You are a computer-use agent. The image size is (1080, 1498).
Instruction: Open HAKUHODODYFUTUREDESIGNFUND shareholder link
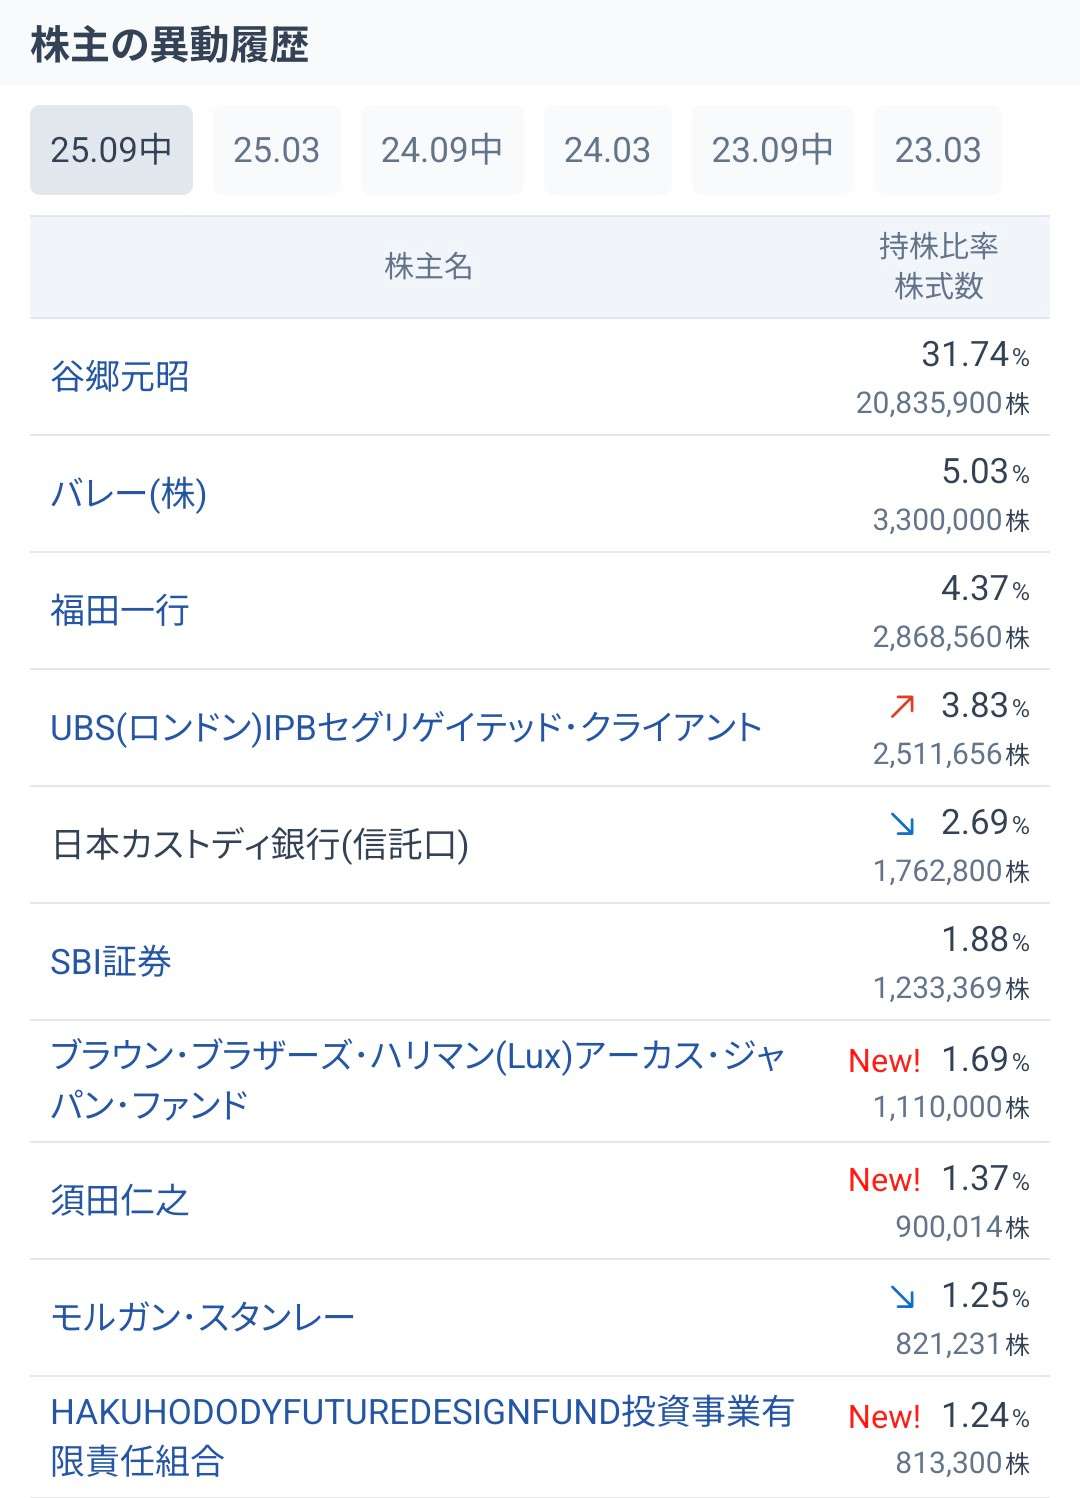421,1436
